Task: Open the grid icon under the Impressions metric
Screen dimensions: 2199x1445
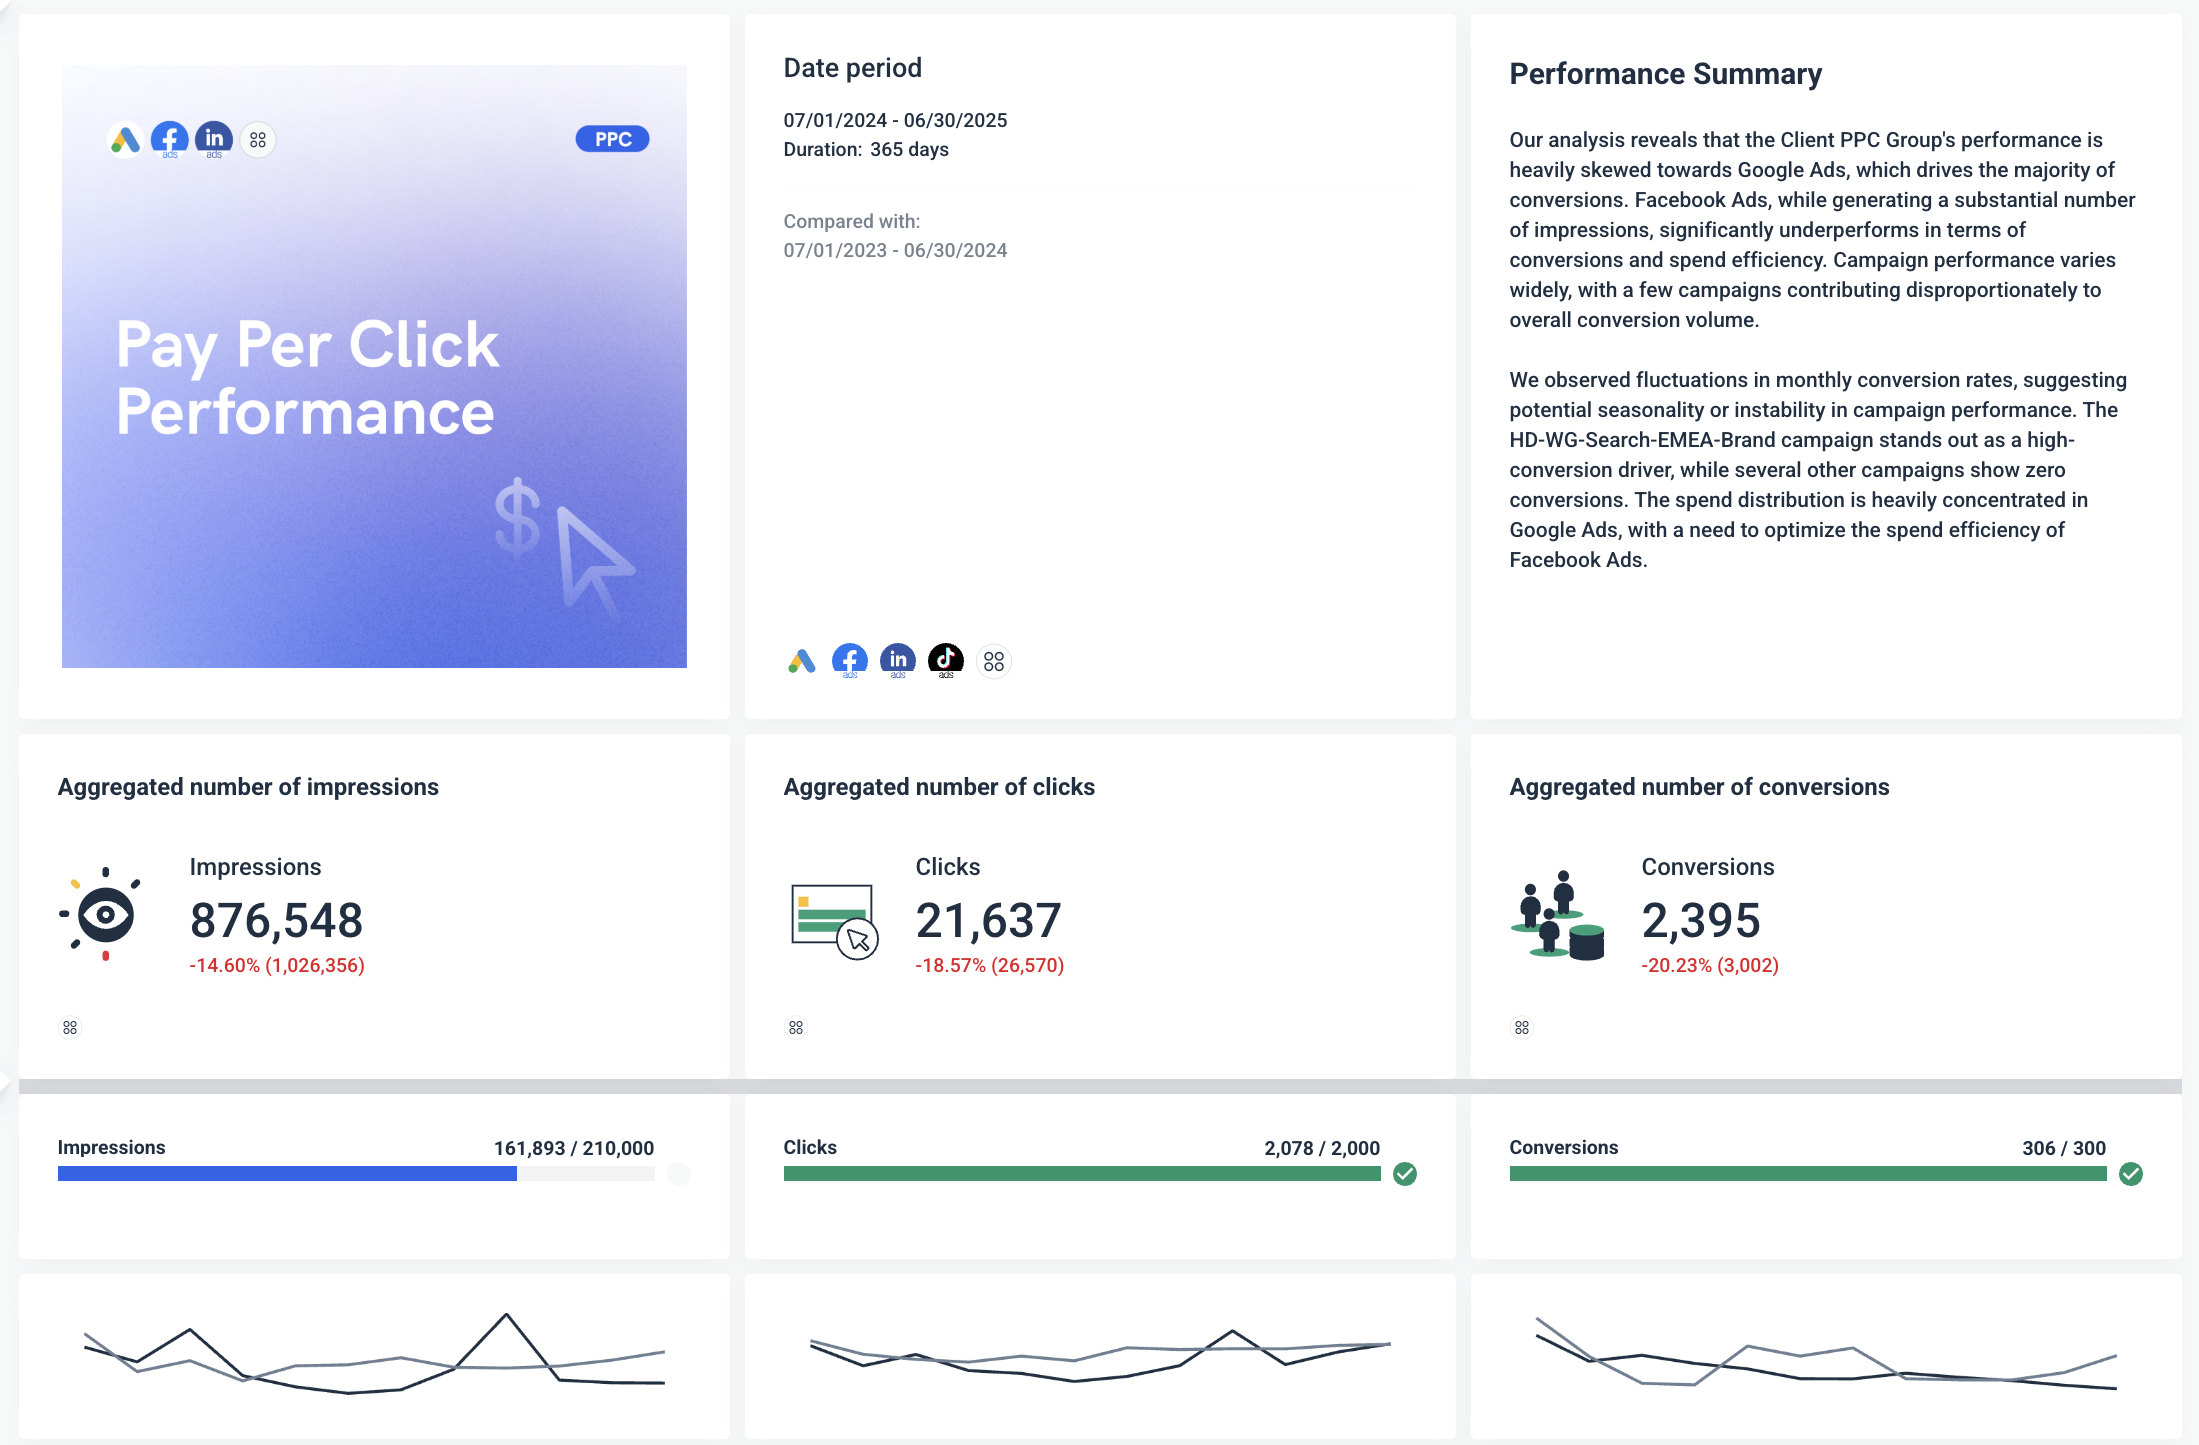Action: (70, 1027)
